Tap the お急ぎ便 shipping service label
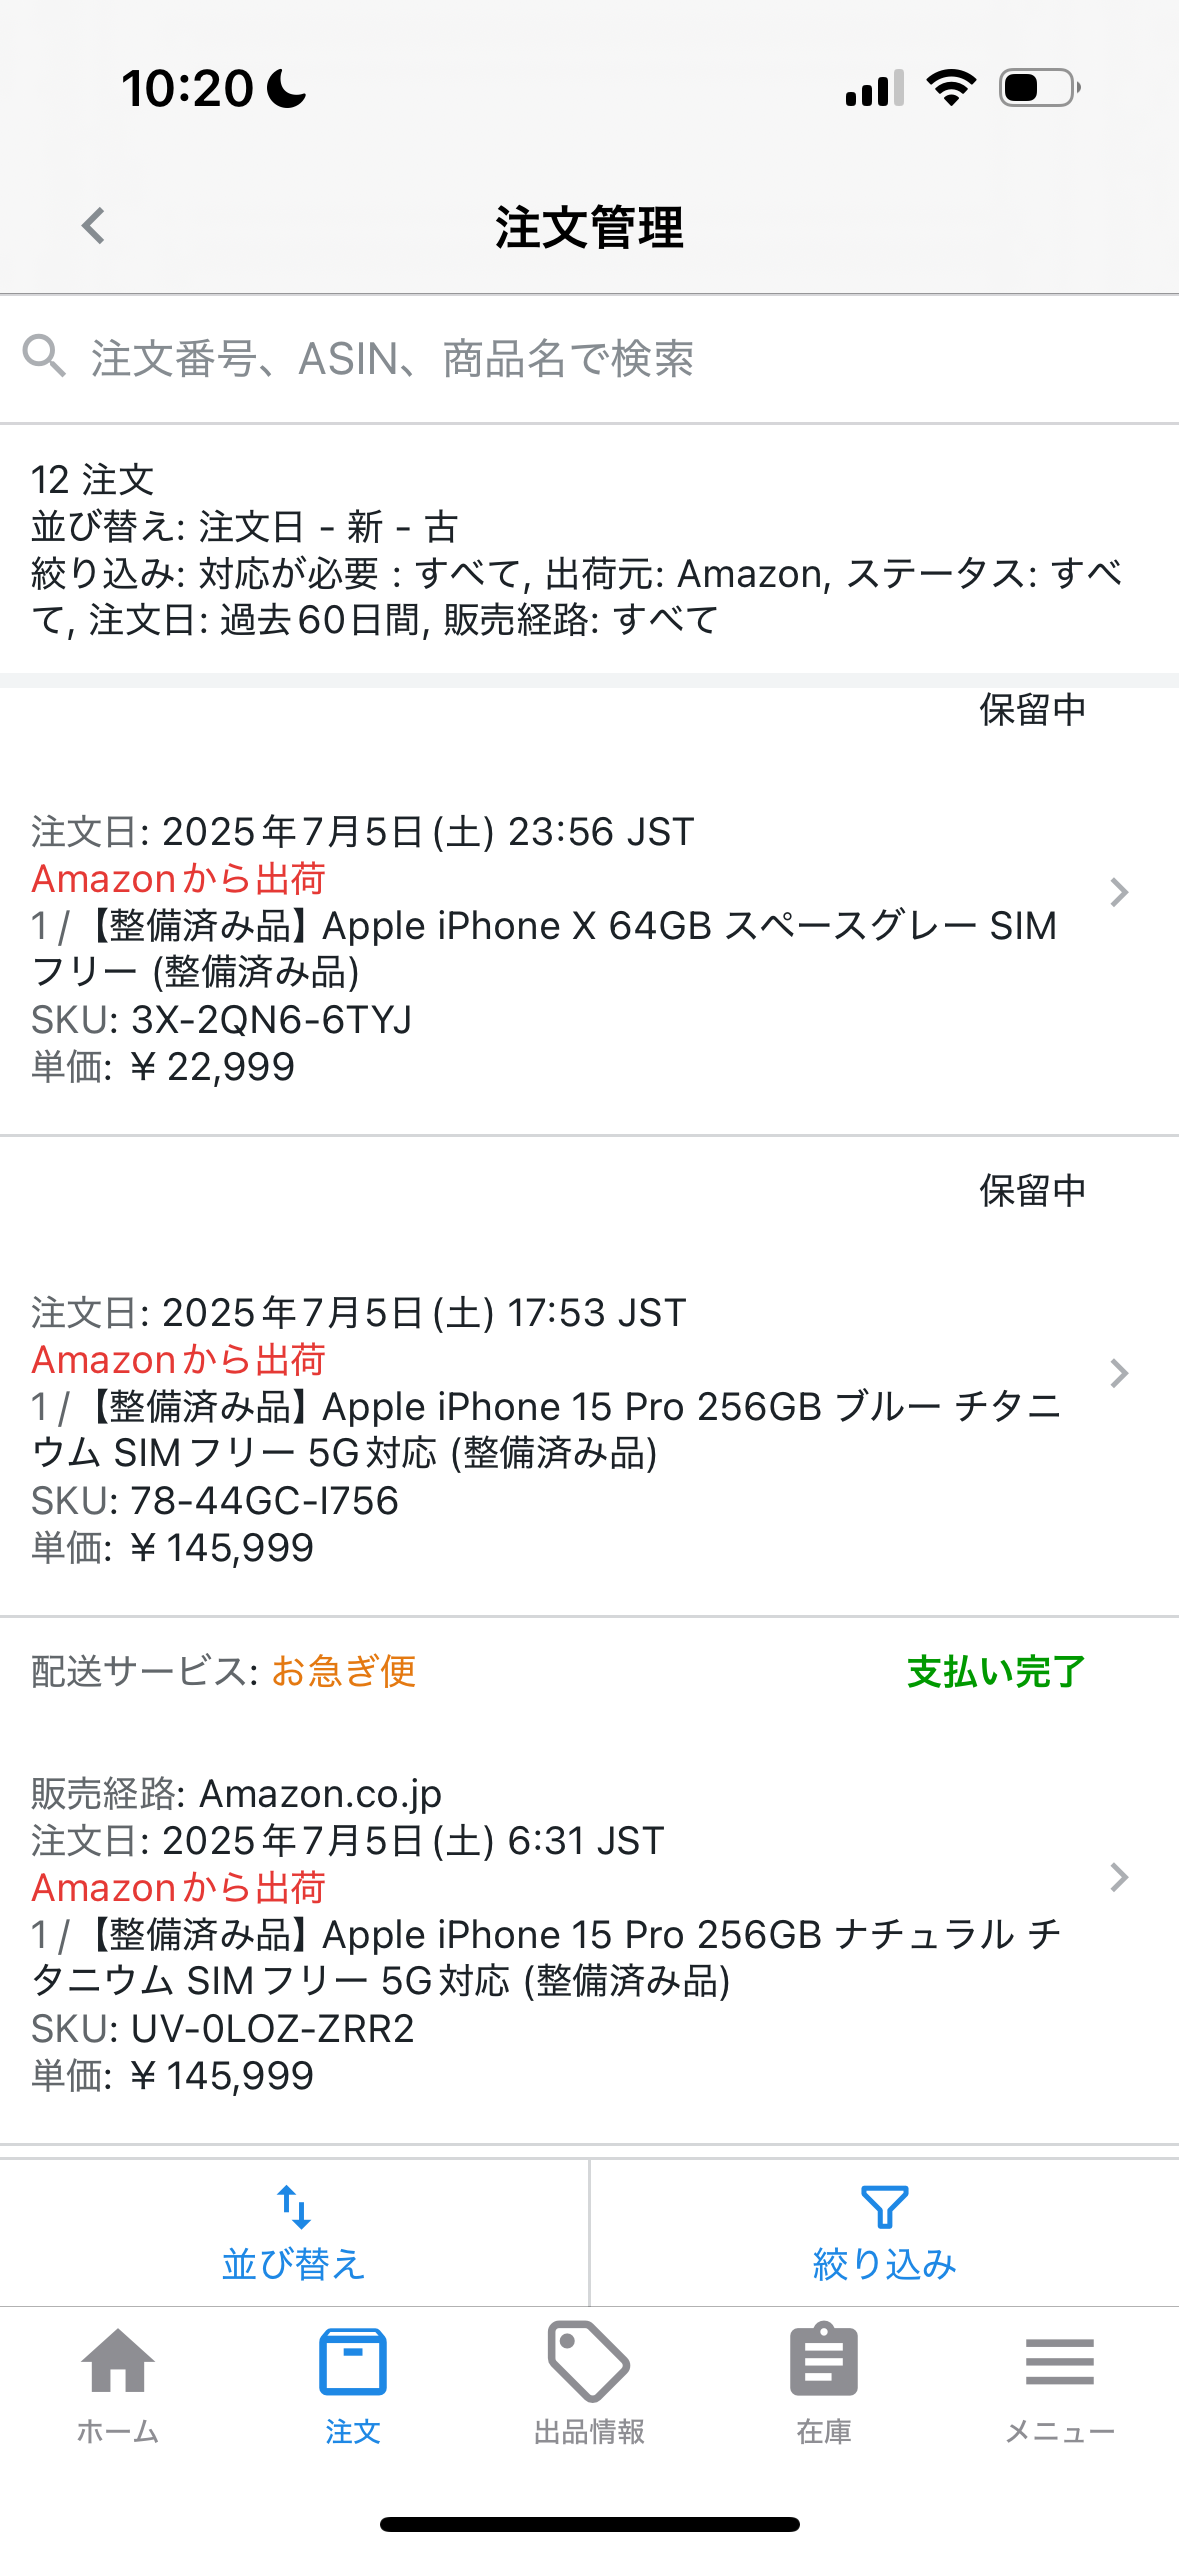Screen dimensions: 1179x2556 pyautogui.click(x=343, y=1672)
